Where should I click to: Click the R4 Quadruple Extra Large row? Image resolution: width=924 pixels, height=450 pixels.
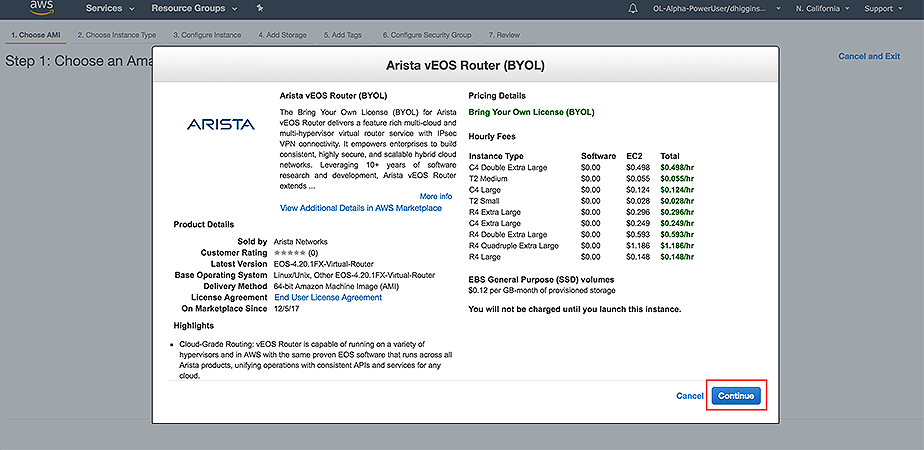click(582, 246)
